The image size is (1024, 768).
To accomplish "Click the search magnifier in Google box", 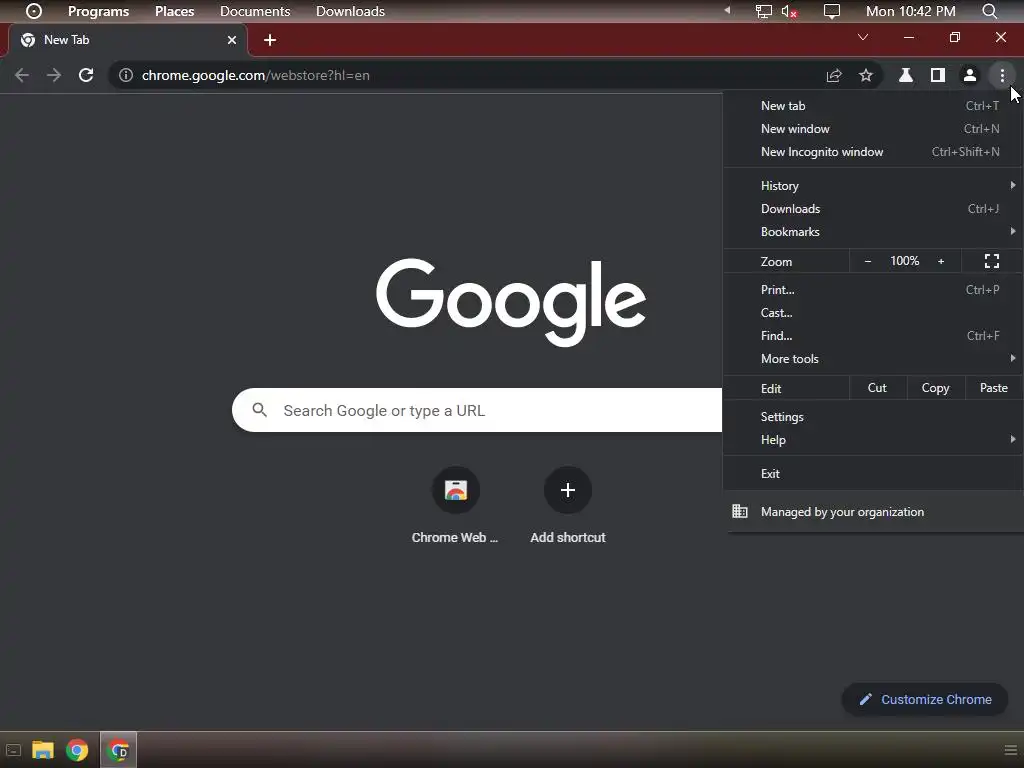I will pos(260,410).
